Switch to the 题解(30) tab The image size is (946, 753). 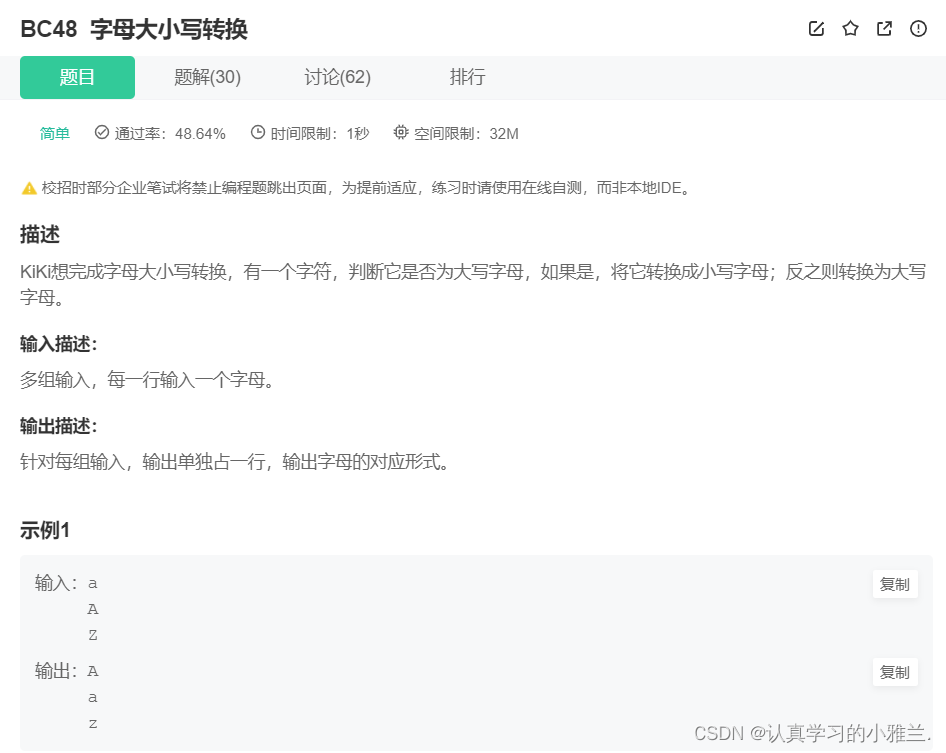(208, 77)
